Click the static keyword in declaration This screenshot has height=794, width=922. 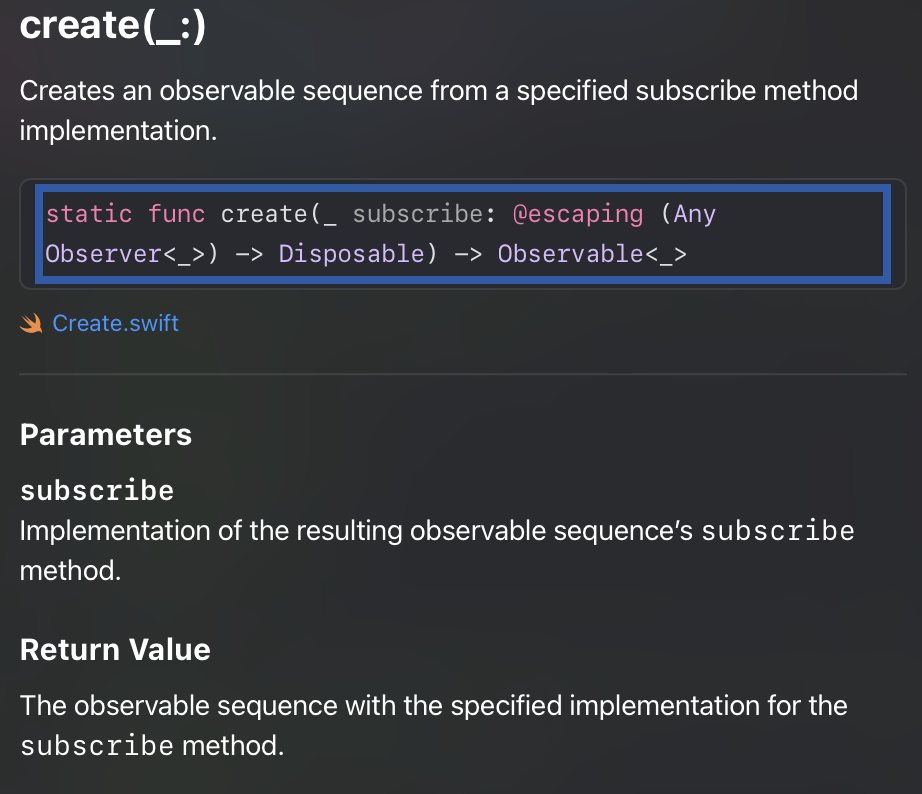click(x=88, y=214)
